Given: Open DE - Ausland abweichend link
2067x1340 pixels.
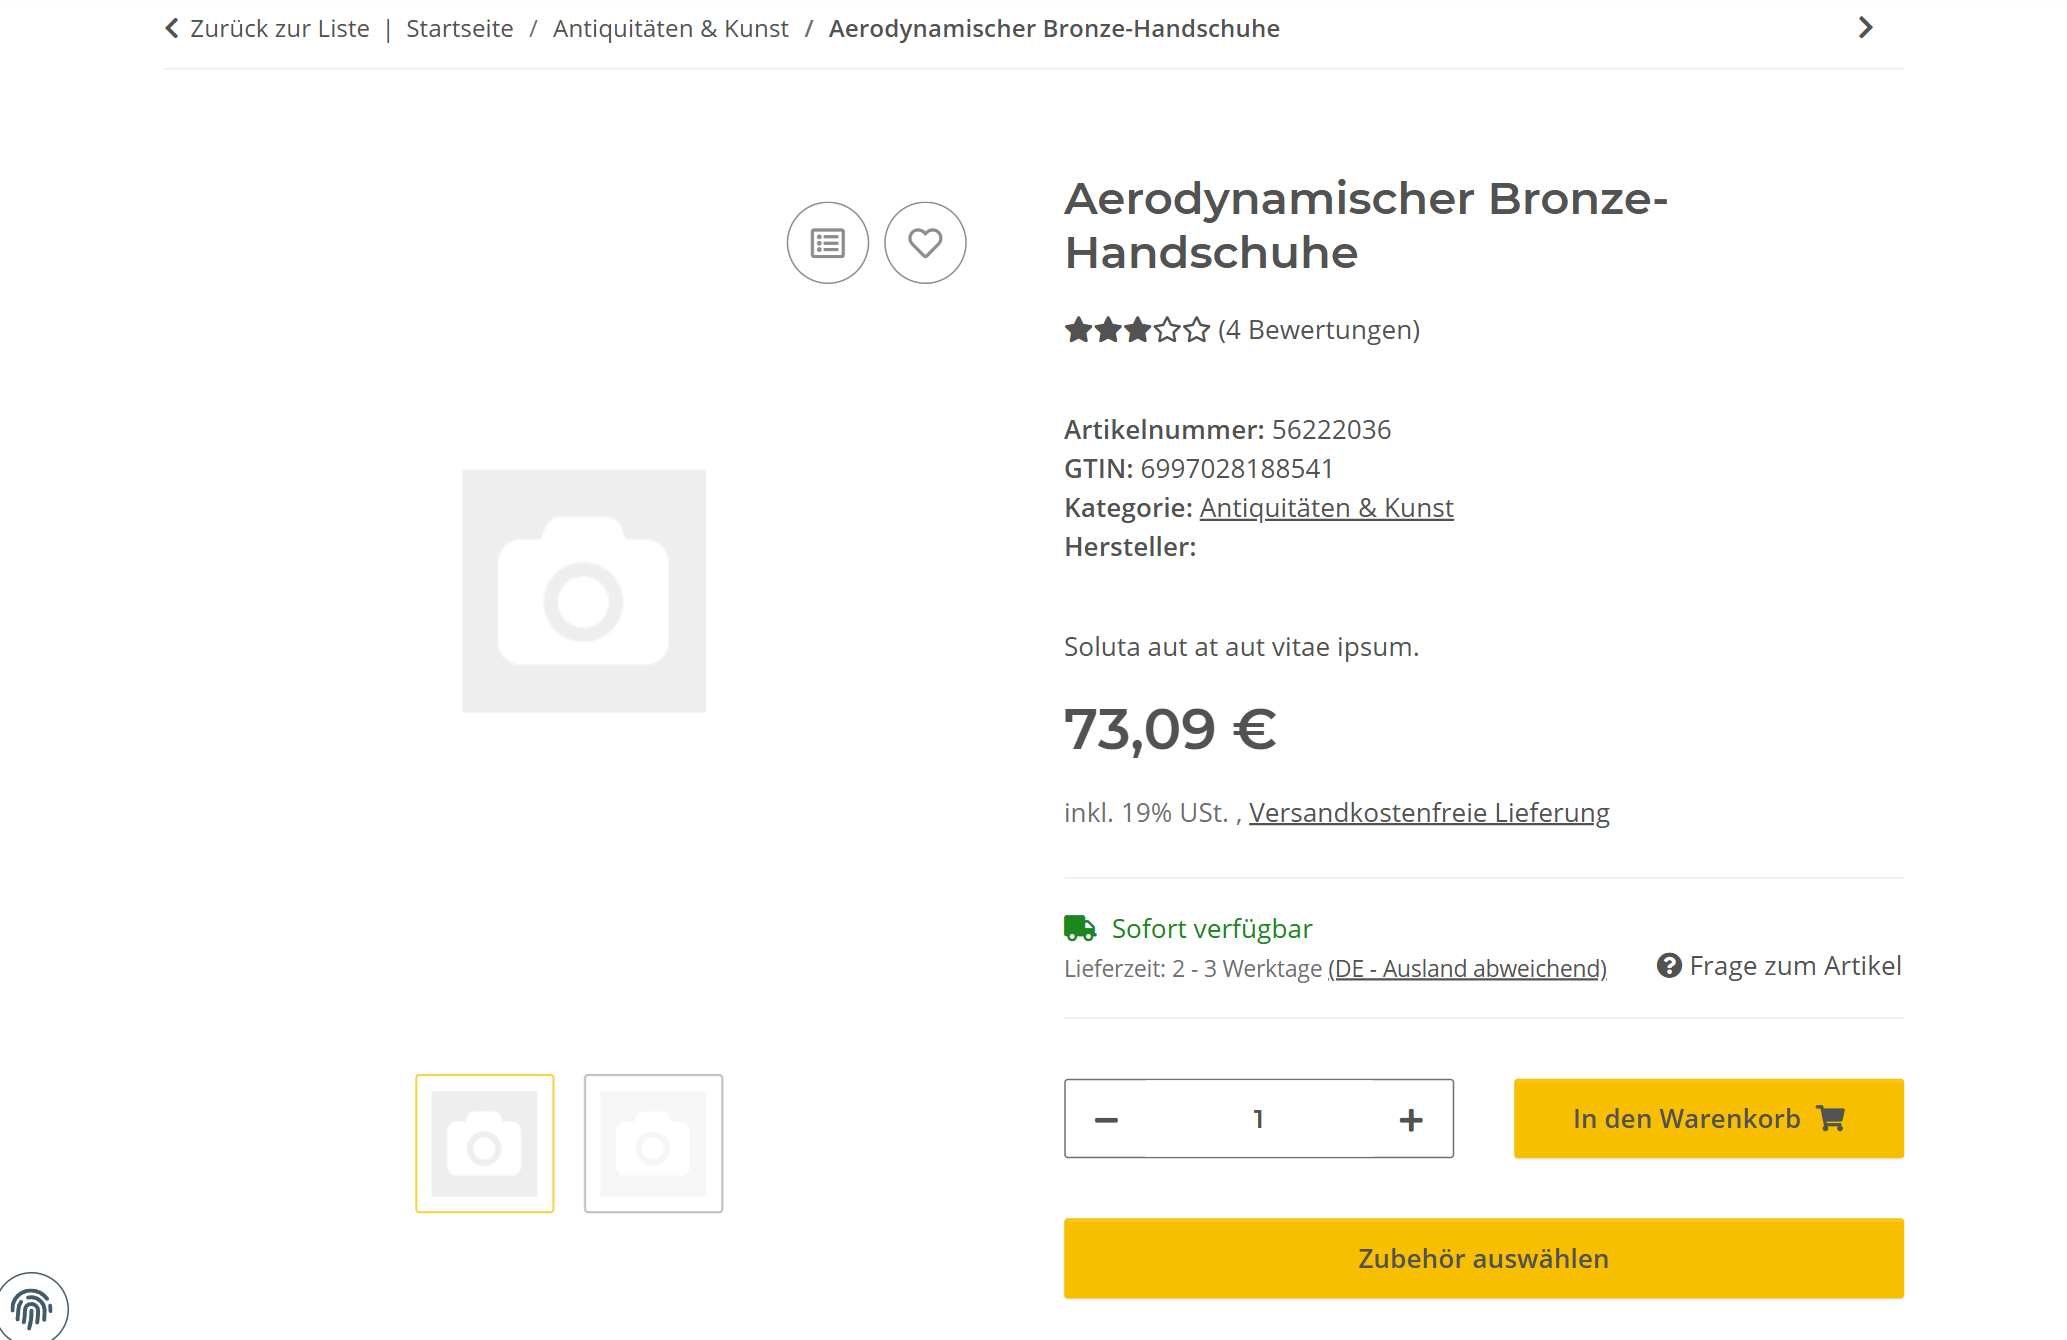Looking at the screenshot, I should click(1467, 969).
